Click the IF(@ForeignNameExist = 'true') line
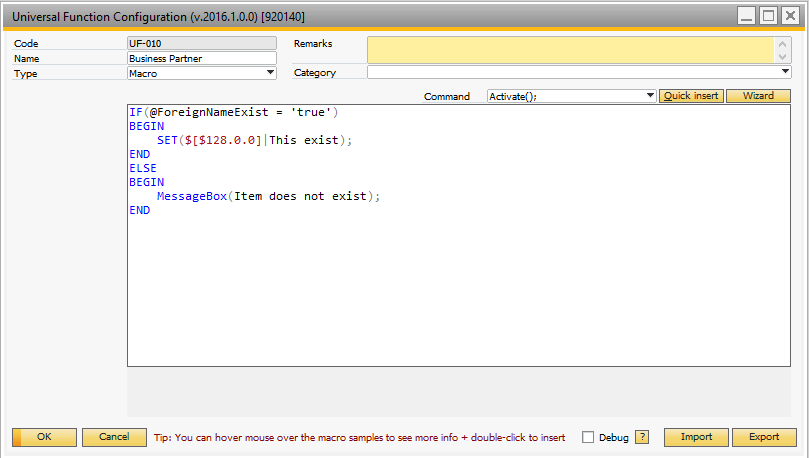The width and height of the screenshot is (809, 458). (234, 112)
